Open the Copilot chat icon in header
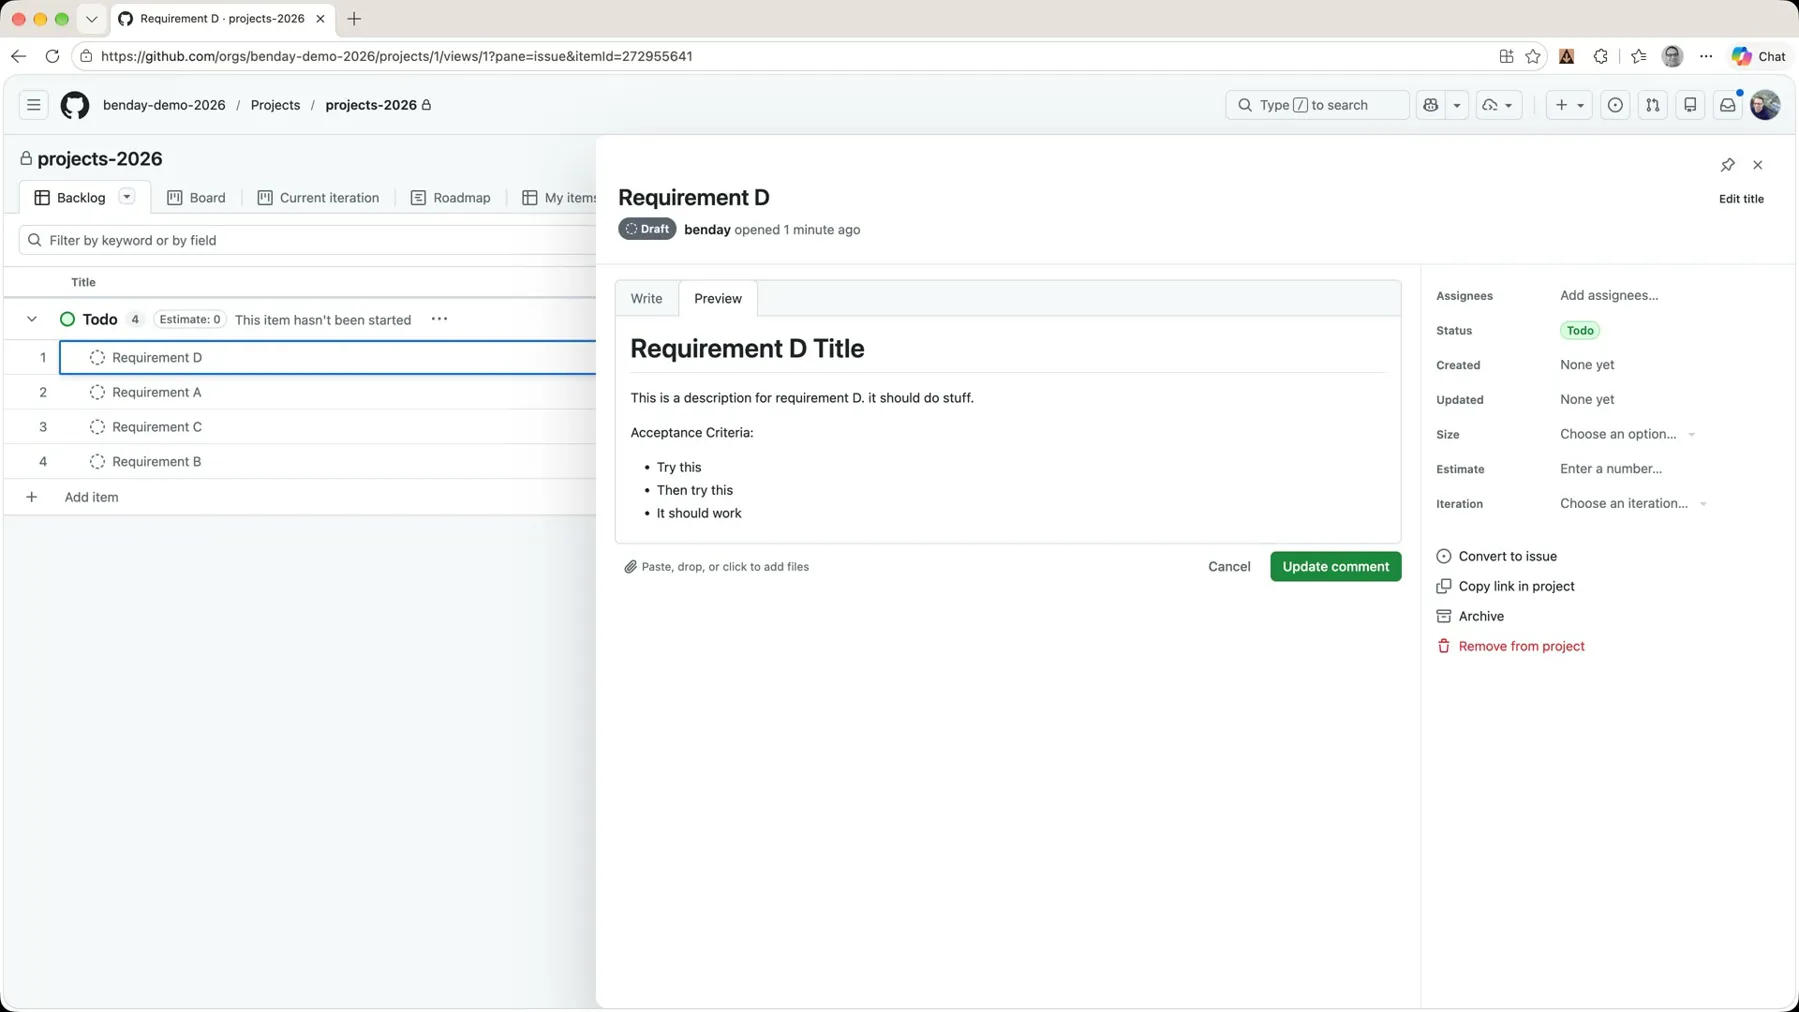Screen dimensions: 1799x1012 1431,105
